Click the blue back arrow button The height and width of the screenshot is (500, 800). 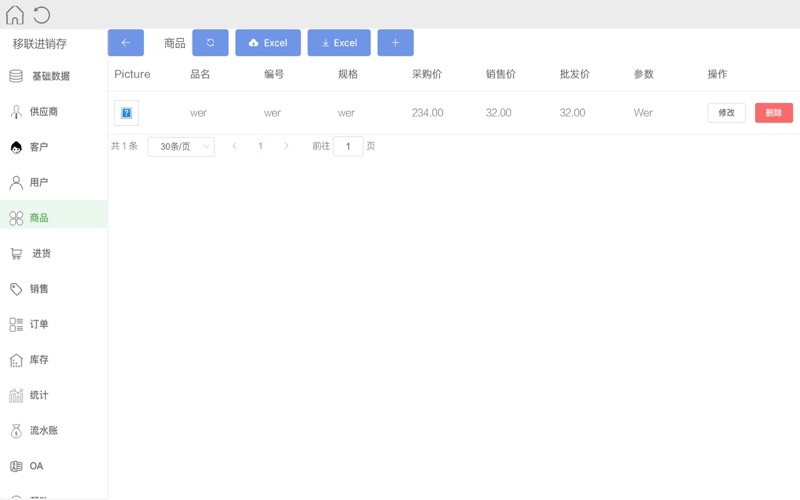click(x=126, y=43)
